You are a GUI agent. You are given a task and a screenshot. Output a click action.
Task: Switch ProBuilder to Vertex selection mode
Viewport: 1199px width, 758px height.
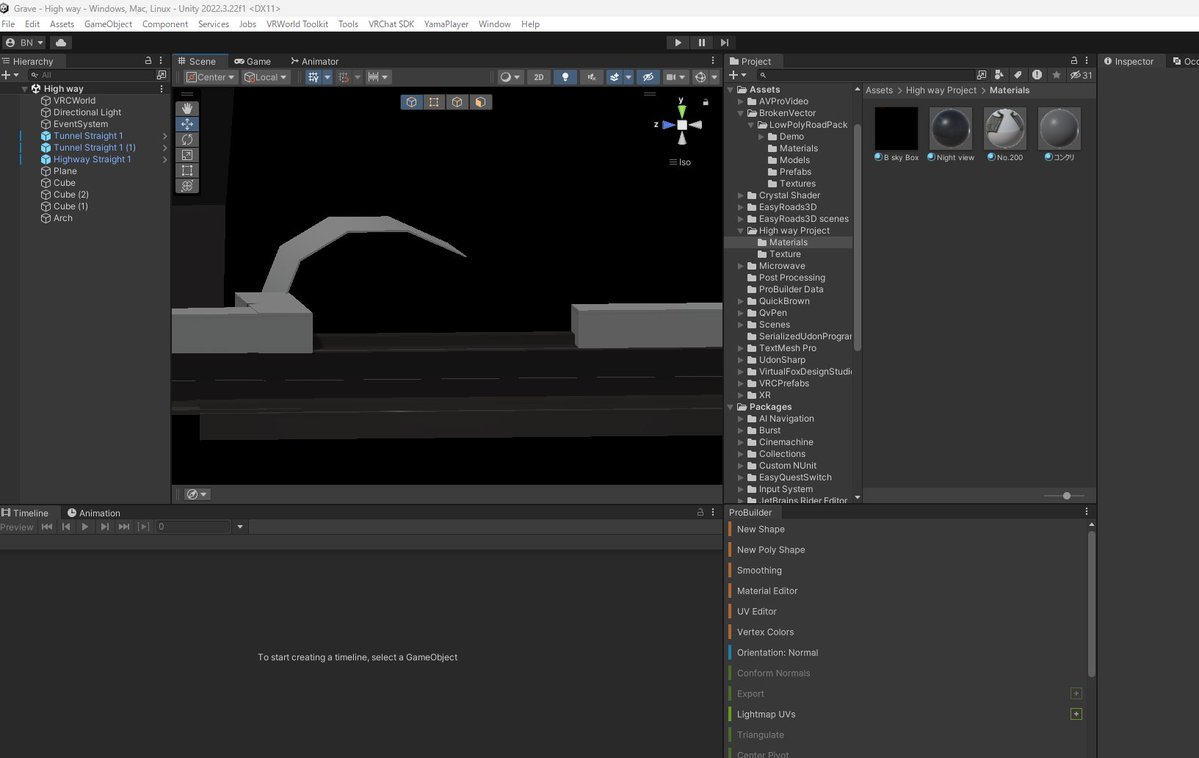[x=434, y=102]
